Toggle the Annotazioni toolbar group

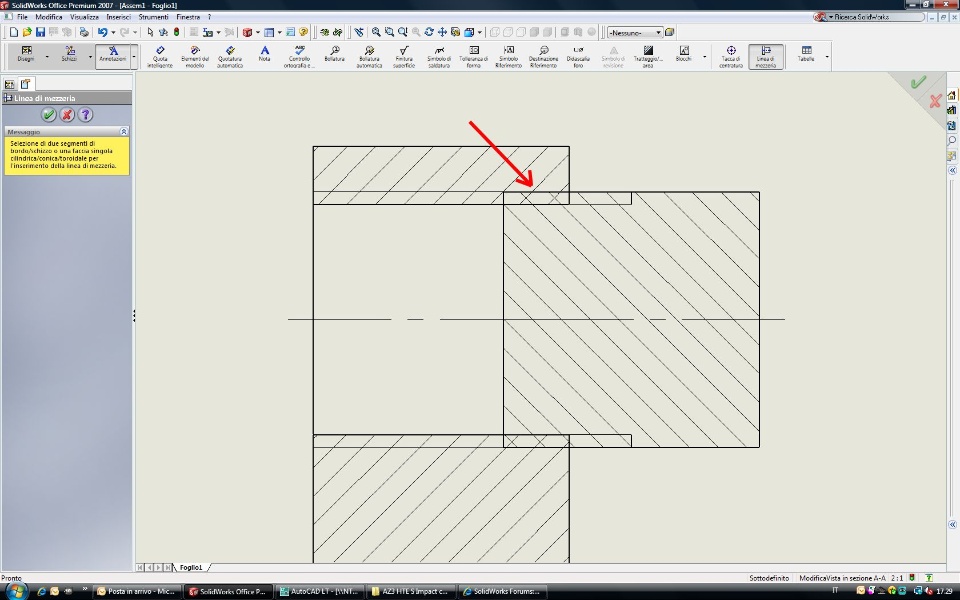(113, 55)
